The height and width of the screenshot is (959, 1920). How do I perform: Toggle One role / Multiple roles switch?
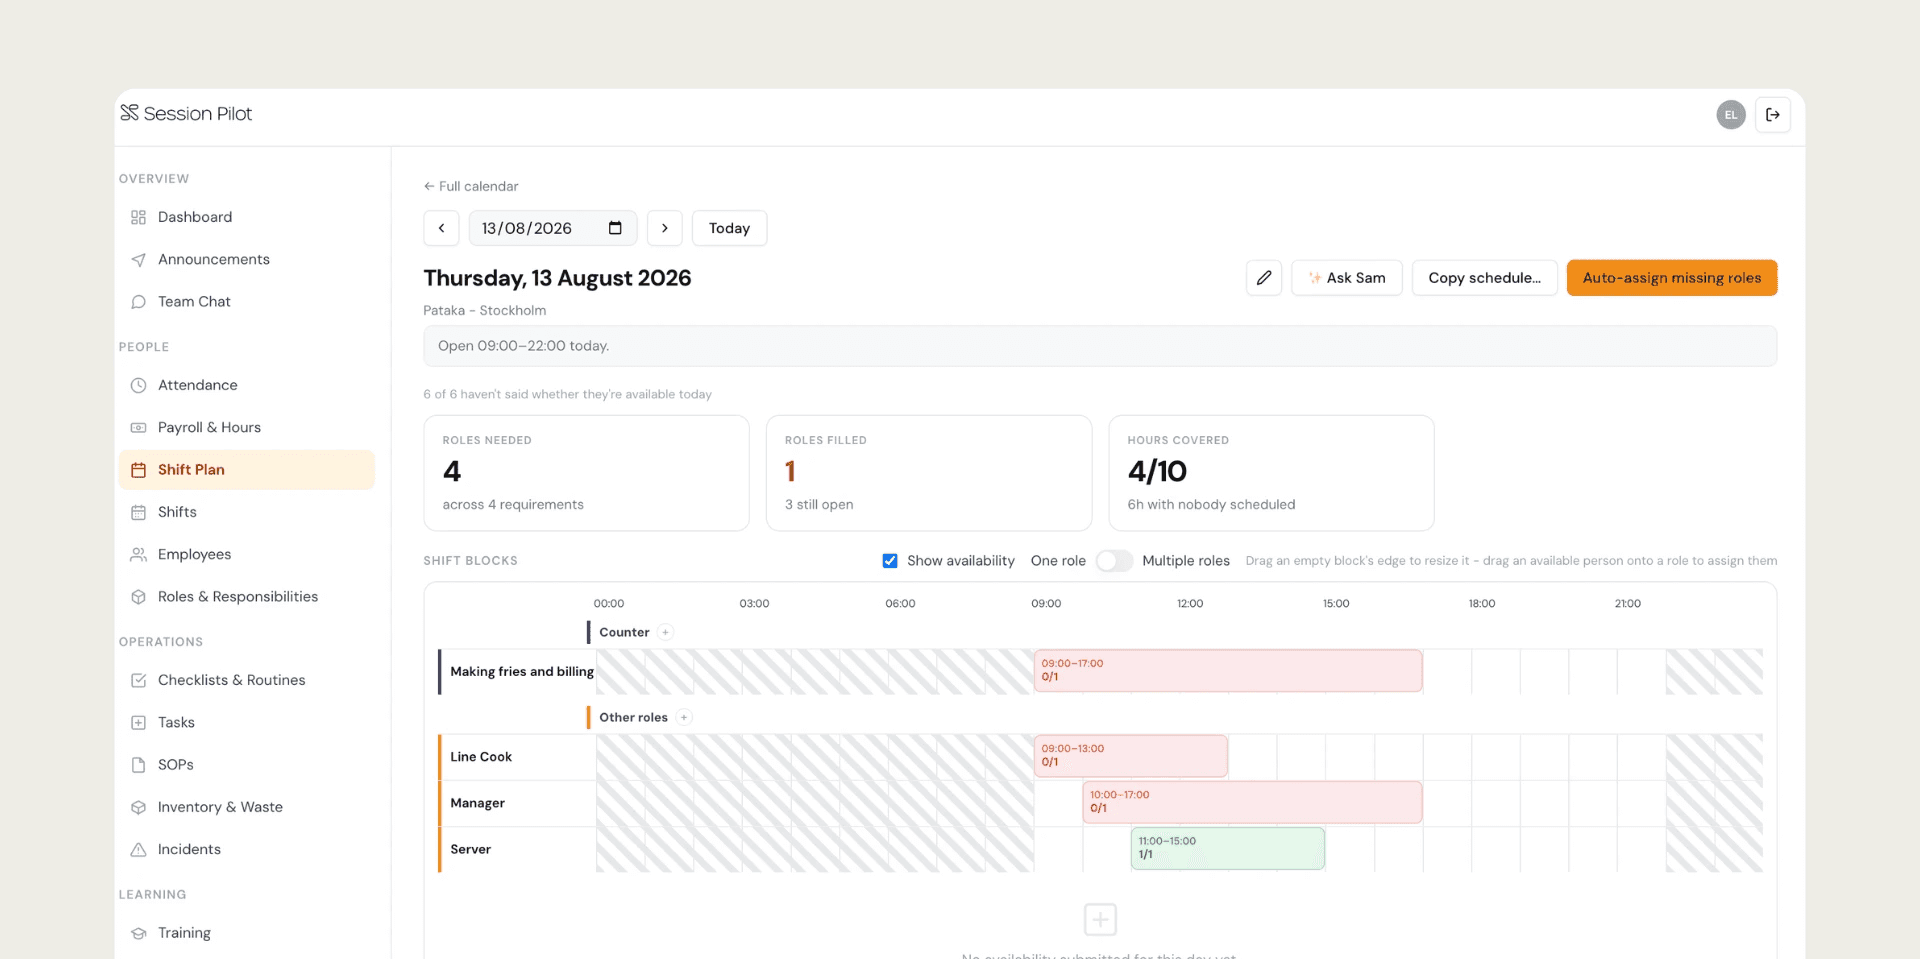tap(1114, 561)
